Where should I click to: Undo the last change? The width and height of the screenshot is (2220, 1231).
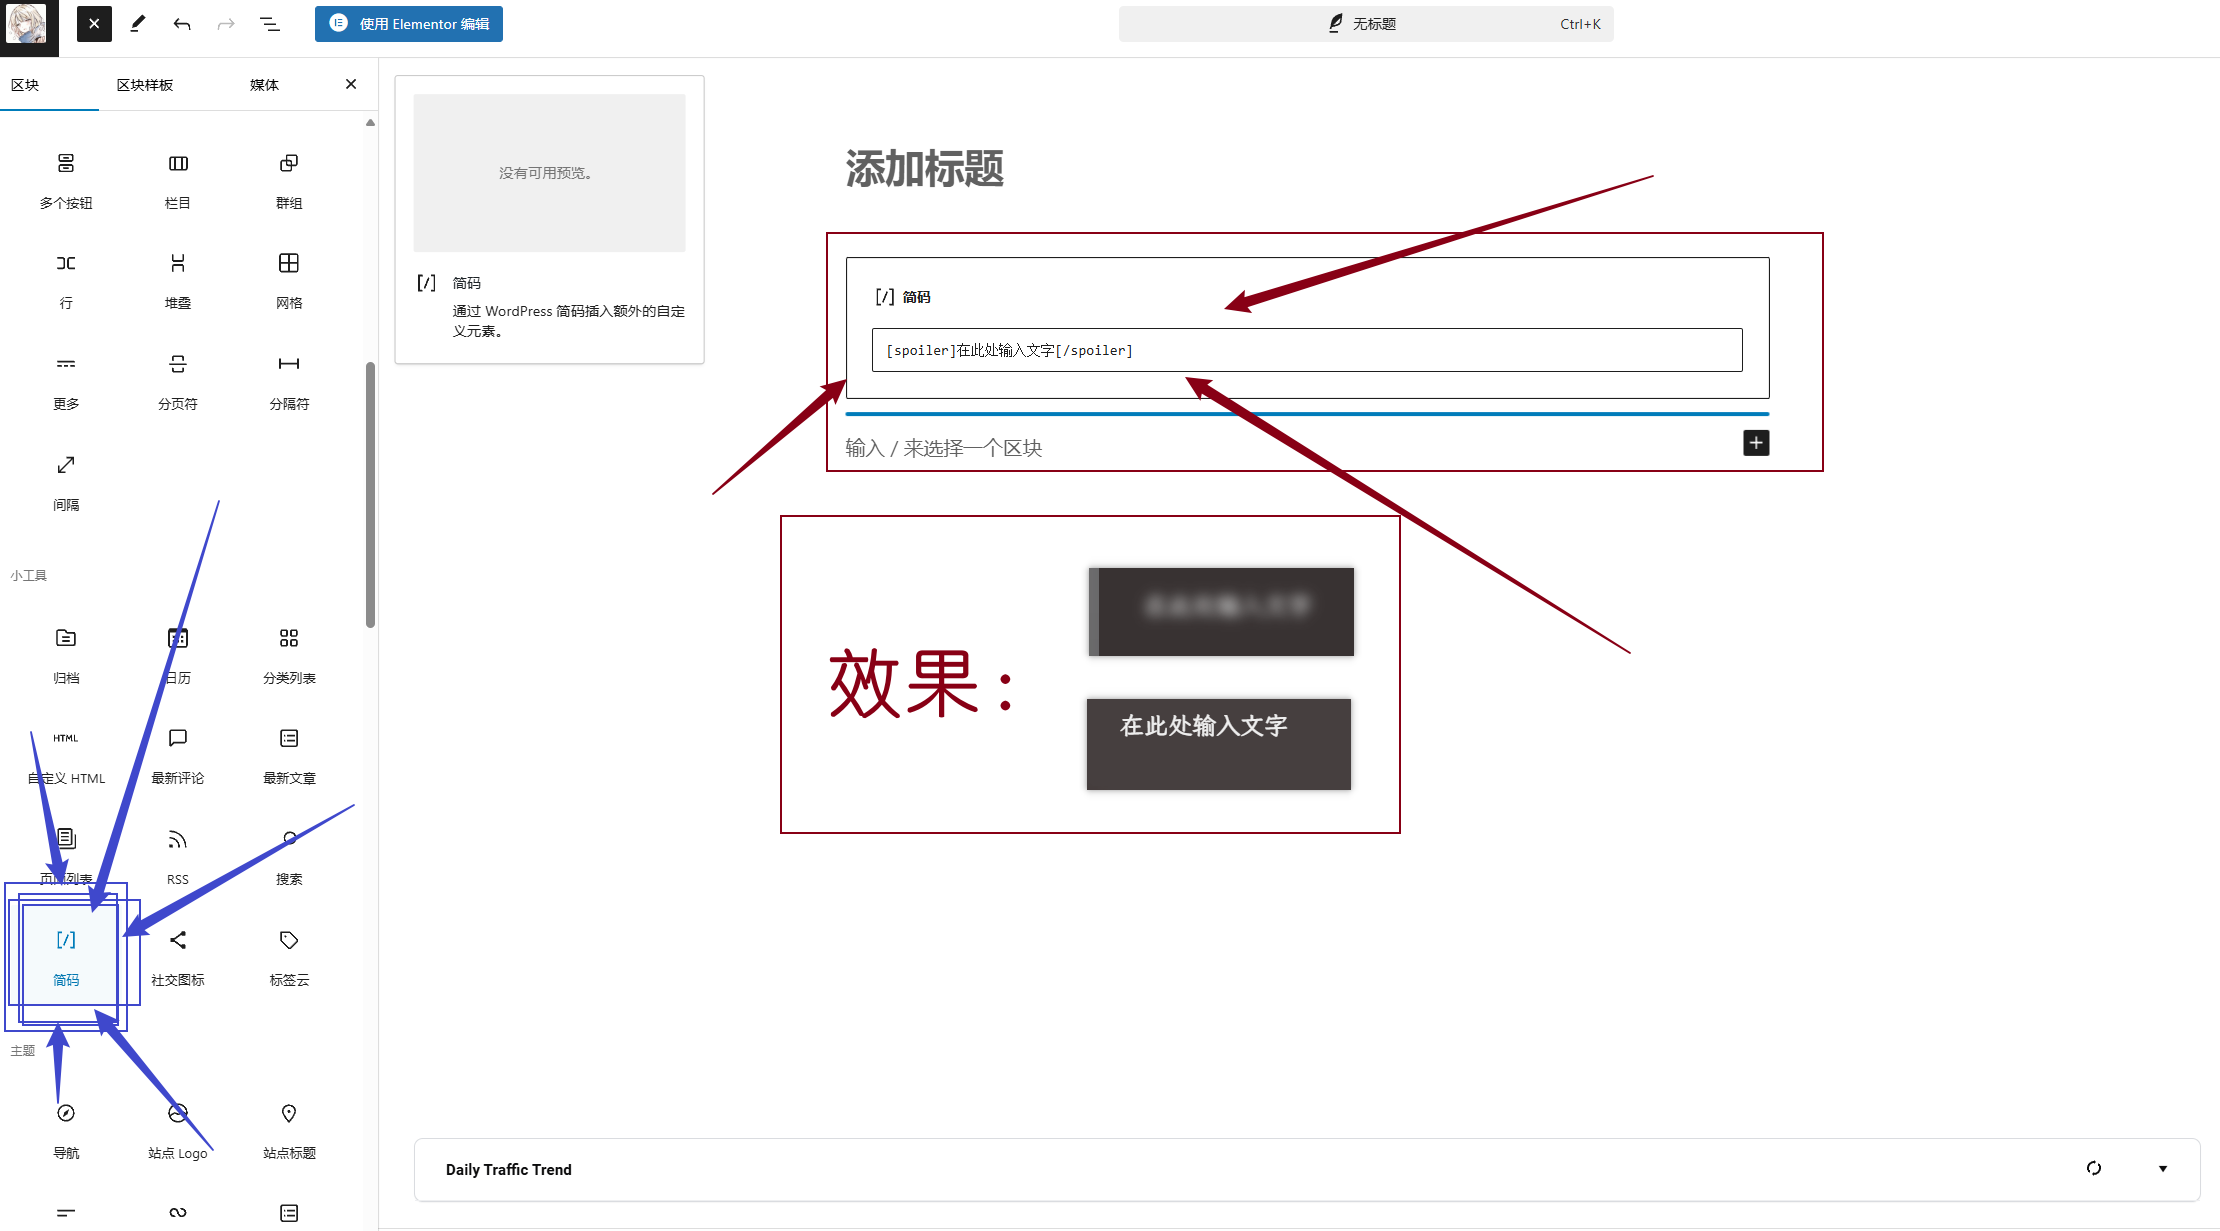[x=182, y=24]
